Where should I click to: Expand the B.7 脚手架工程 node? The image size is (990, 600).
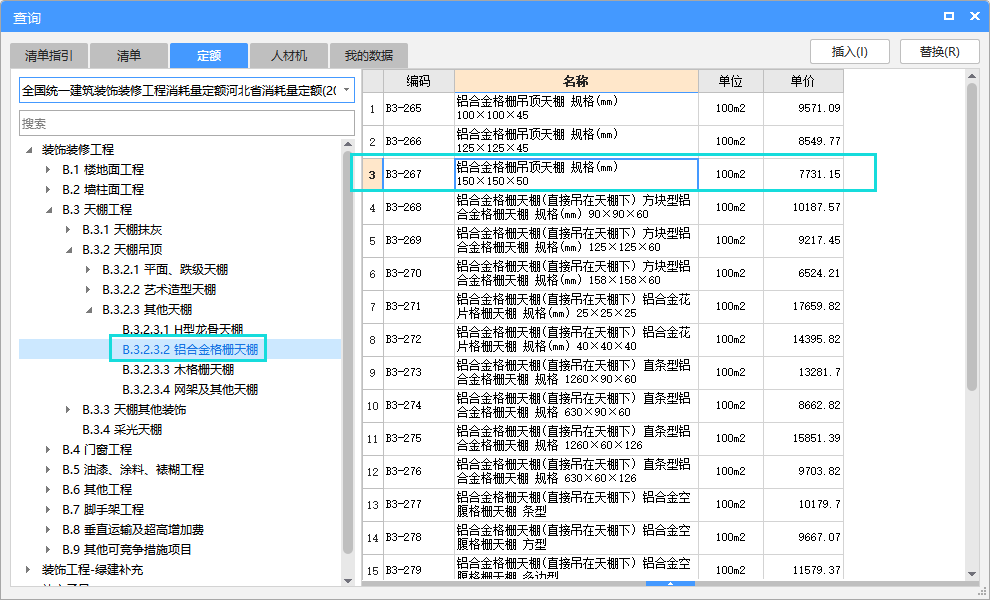(x=49, y=510)
